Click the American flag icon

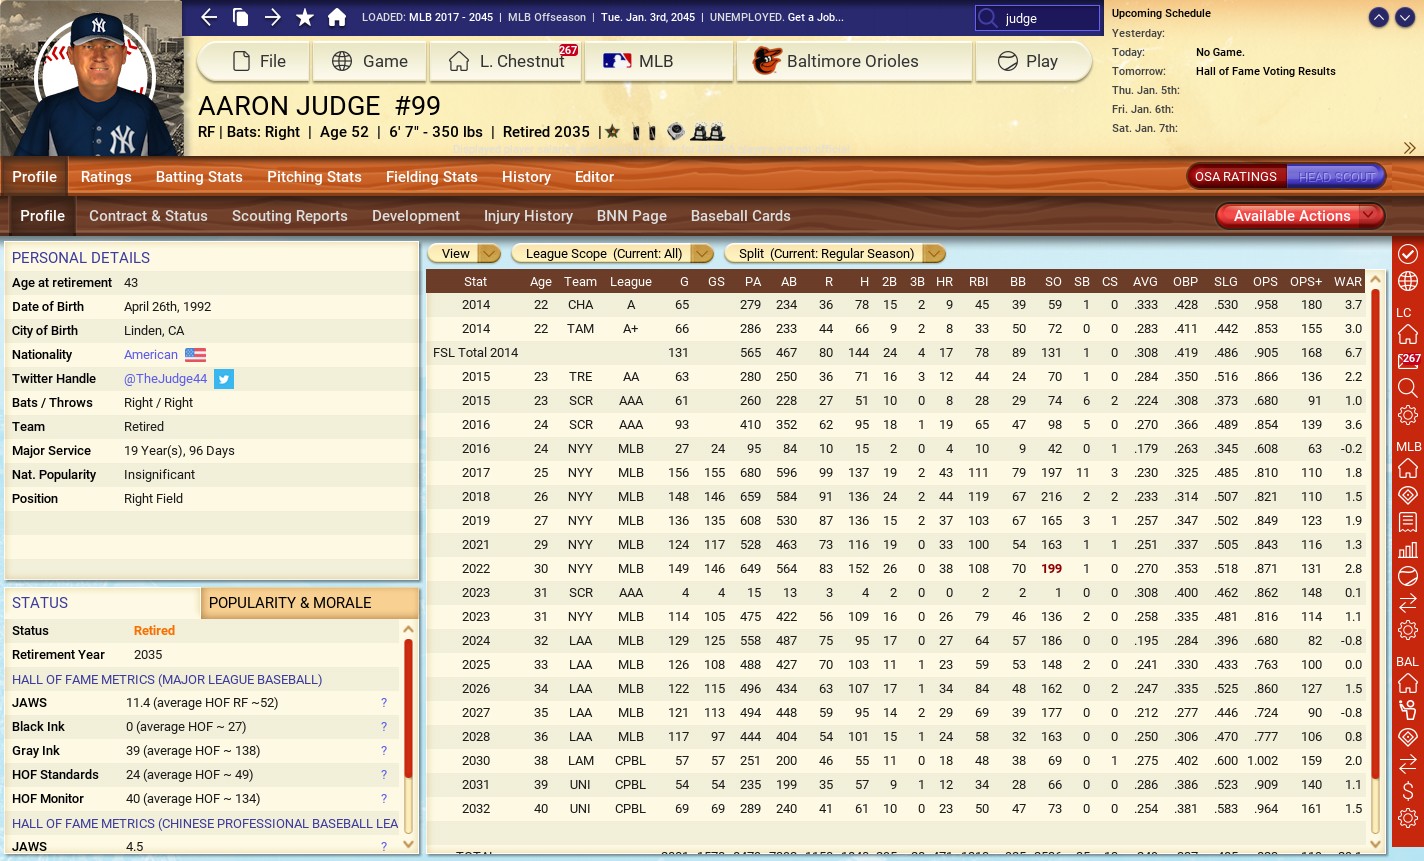(x=195, y=355)
